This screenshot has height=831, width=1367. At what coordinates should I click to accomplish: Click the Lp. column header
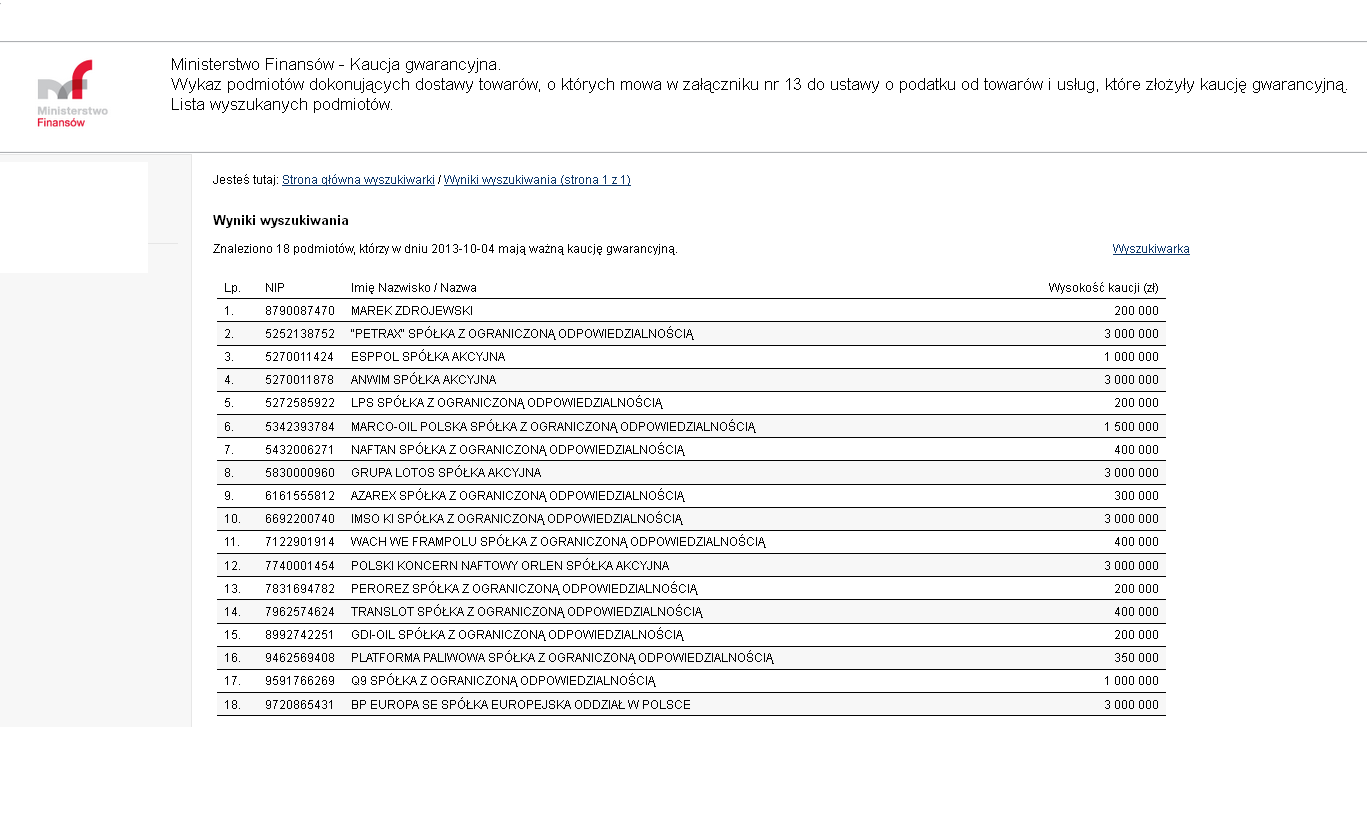coord(232,288)
